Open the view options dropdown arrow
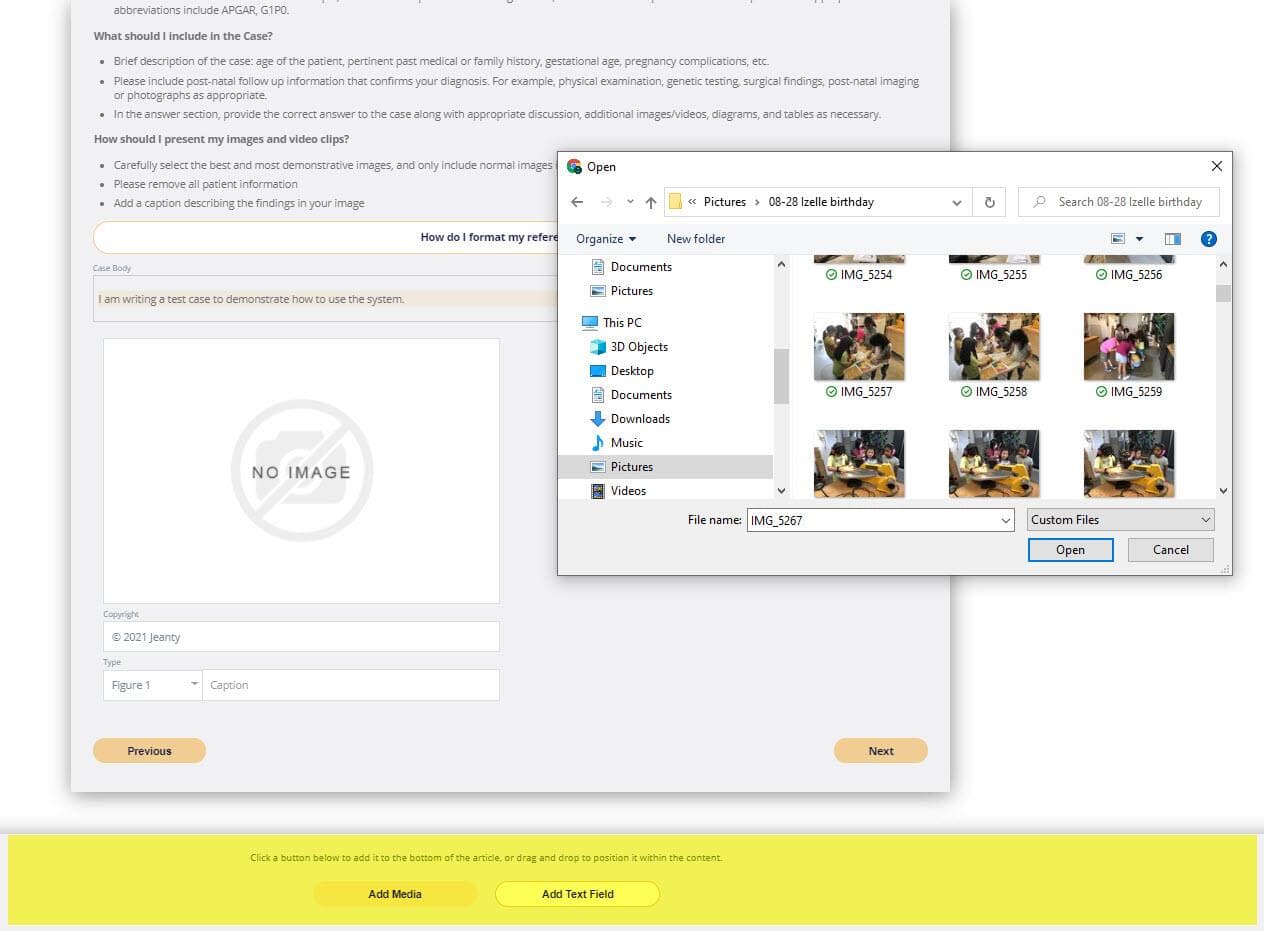Viewport: 1264px width, 931px height. [1139, 239]
